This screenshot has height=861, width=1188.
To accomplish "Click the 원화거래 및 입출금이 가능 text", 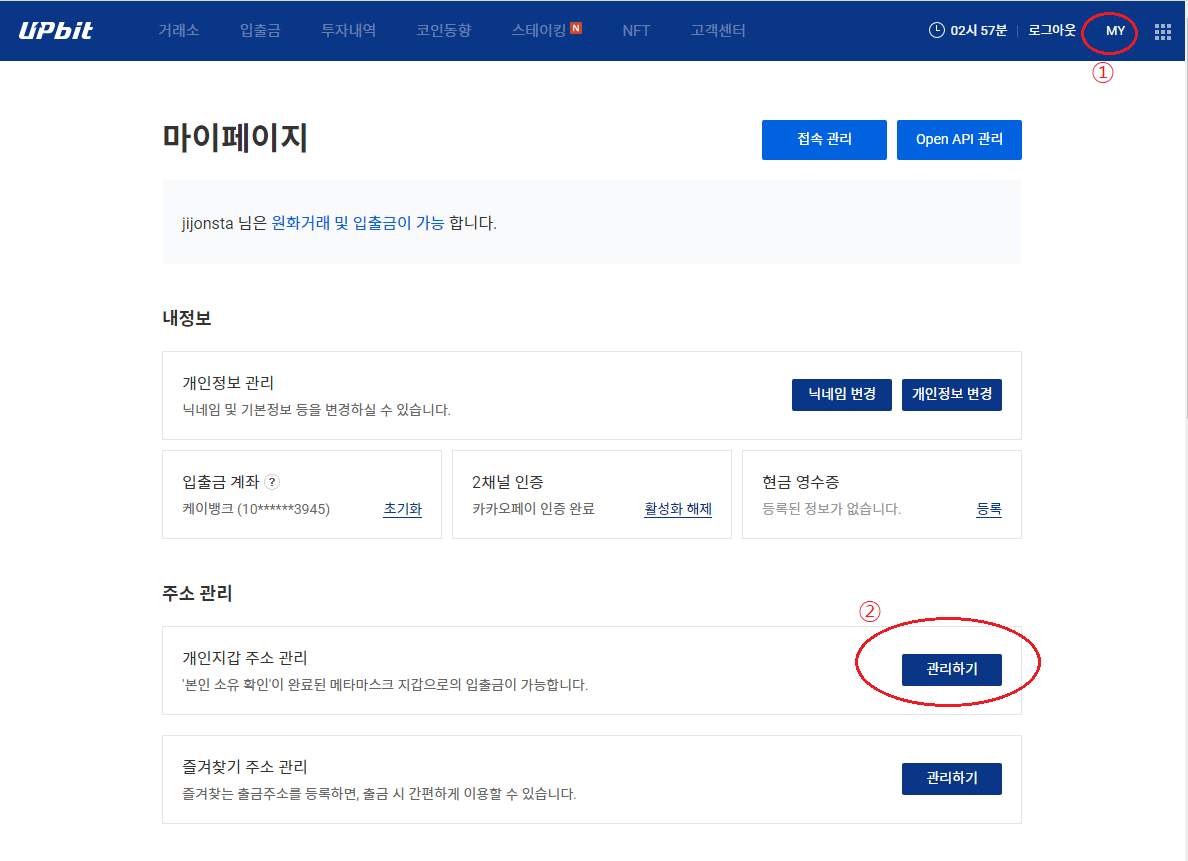I will tap(358, 223).
